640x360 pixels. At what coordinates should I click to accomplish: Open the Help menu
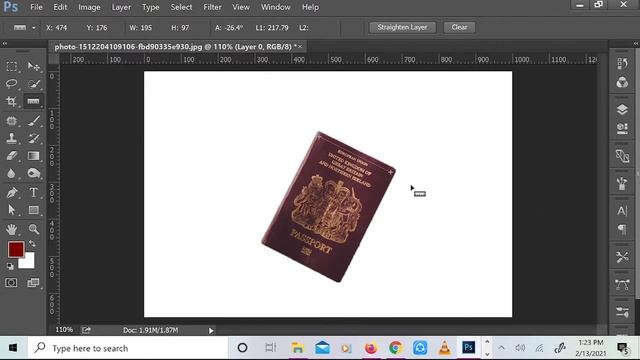coord(310,7)
